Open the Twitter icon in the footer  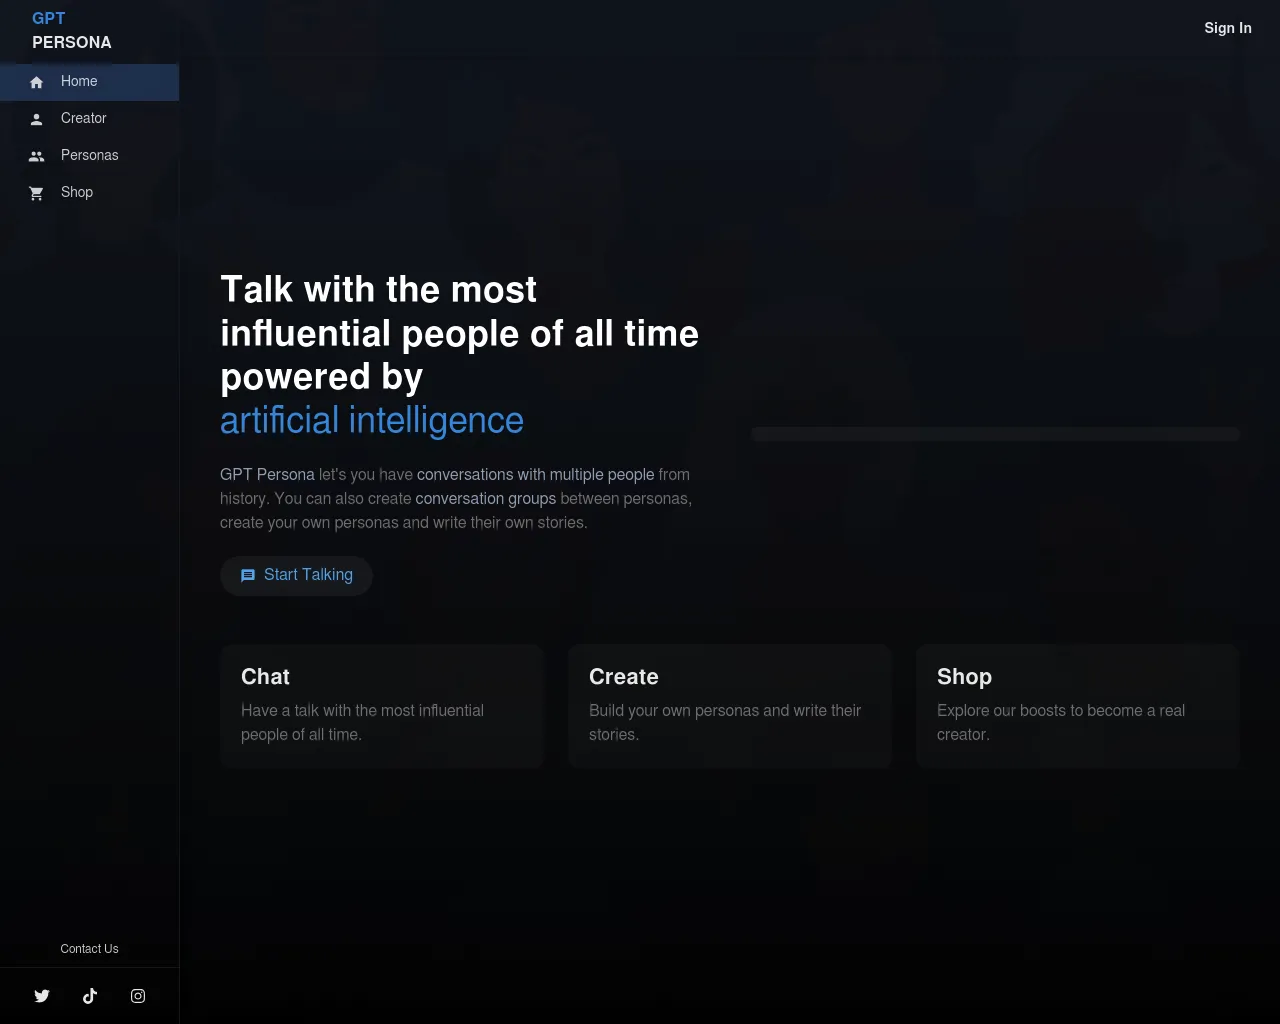point(42,995)
